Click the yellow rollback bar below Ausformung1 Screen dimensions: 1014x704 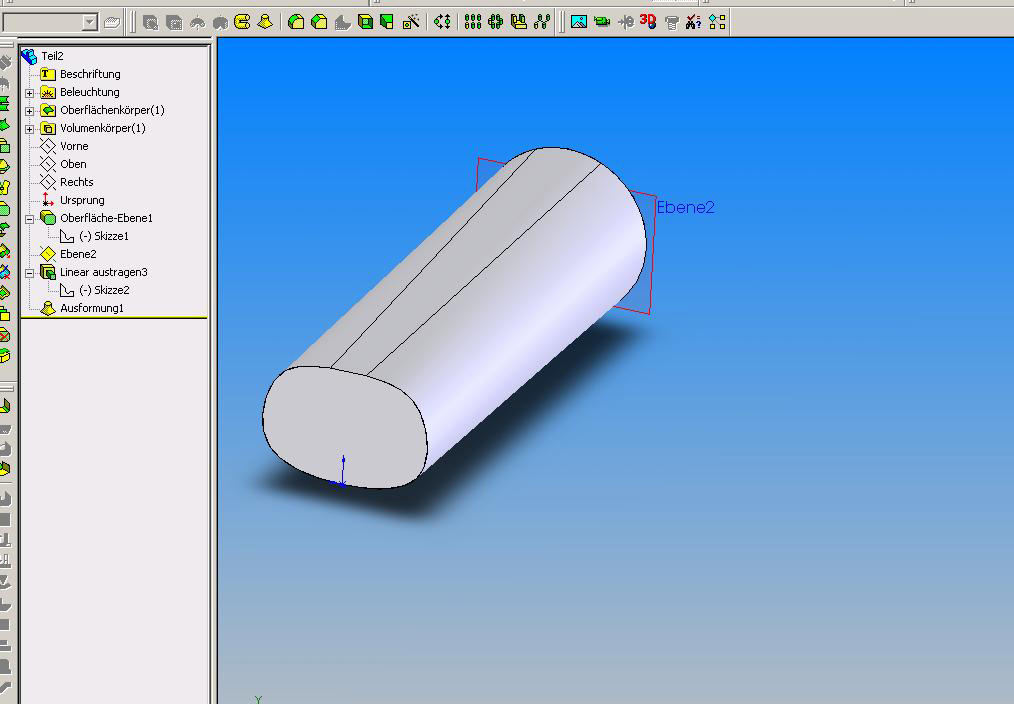114,317
